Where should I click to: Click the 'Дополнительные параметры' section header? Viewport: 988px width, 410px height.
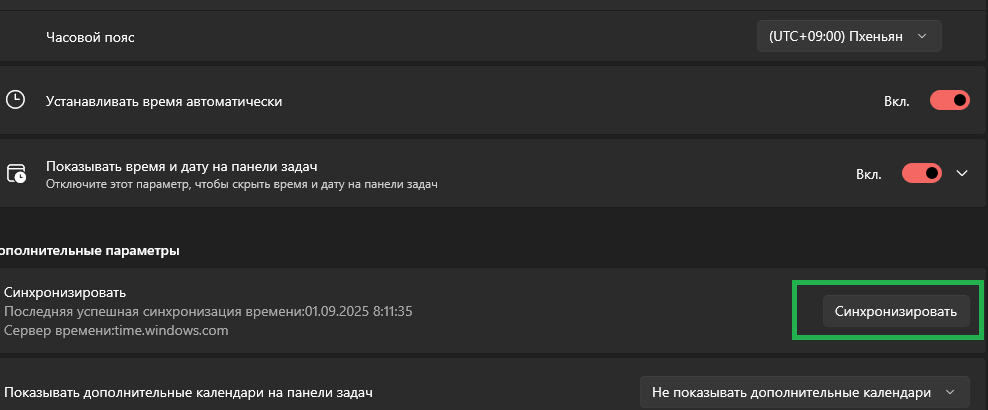[89, 251]
